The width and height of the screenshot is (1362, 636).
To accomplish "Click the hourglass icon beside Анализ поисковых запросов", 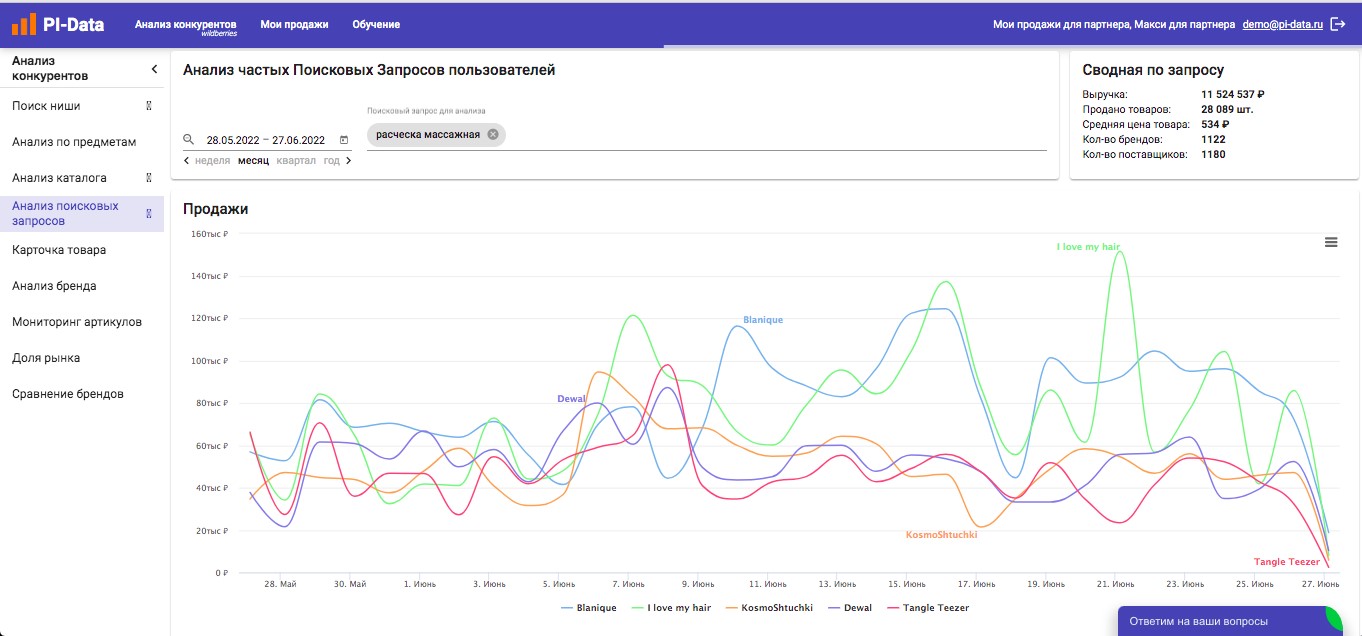I will (x=149, y=213).
